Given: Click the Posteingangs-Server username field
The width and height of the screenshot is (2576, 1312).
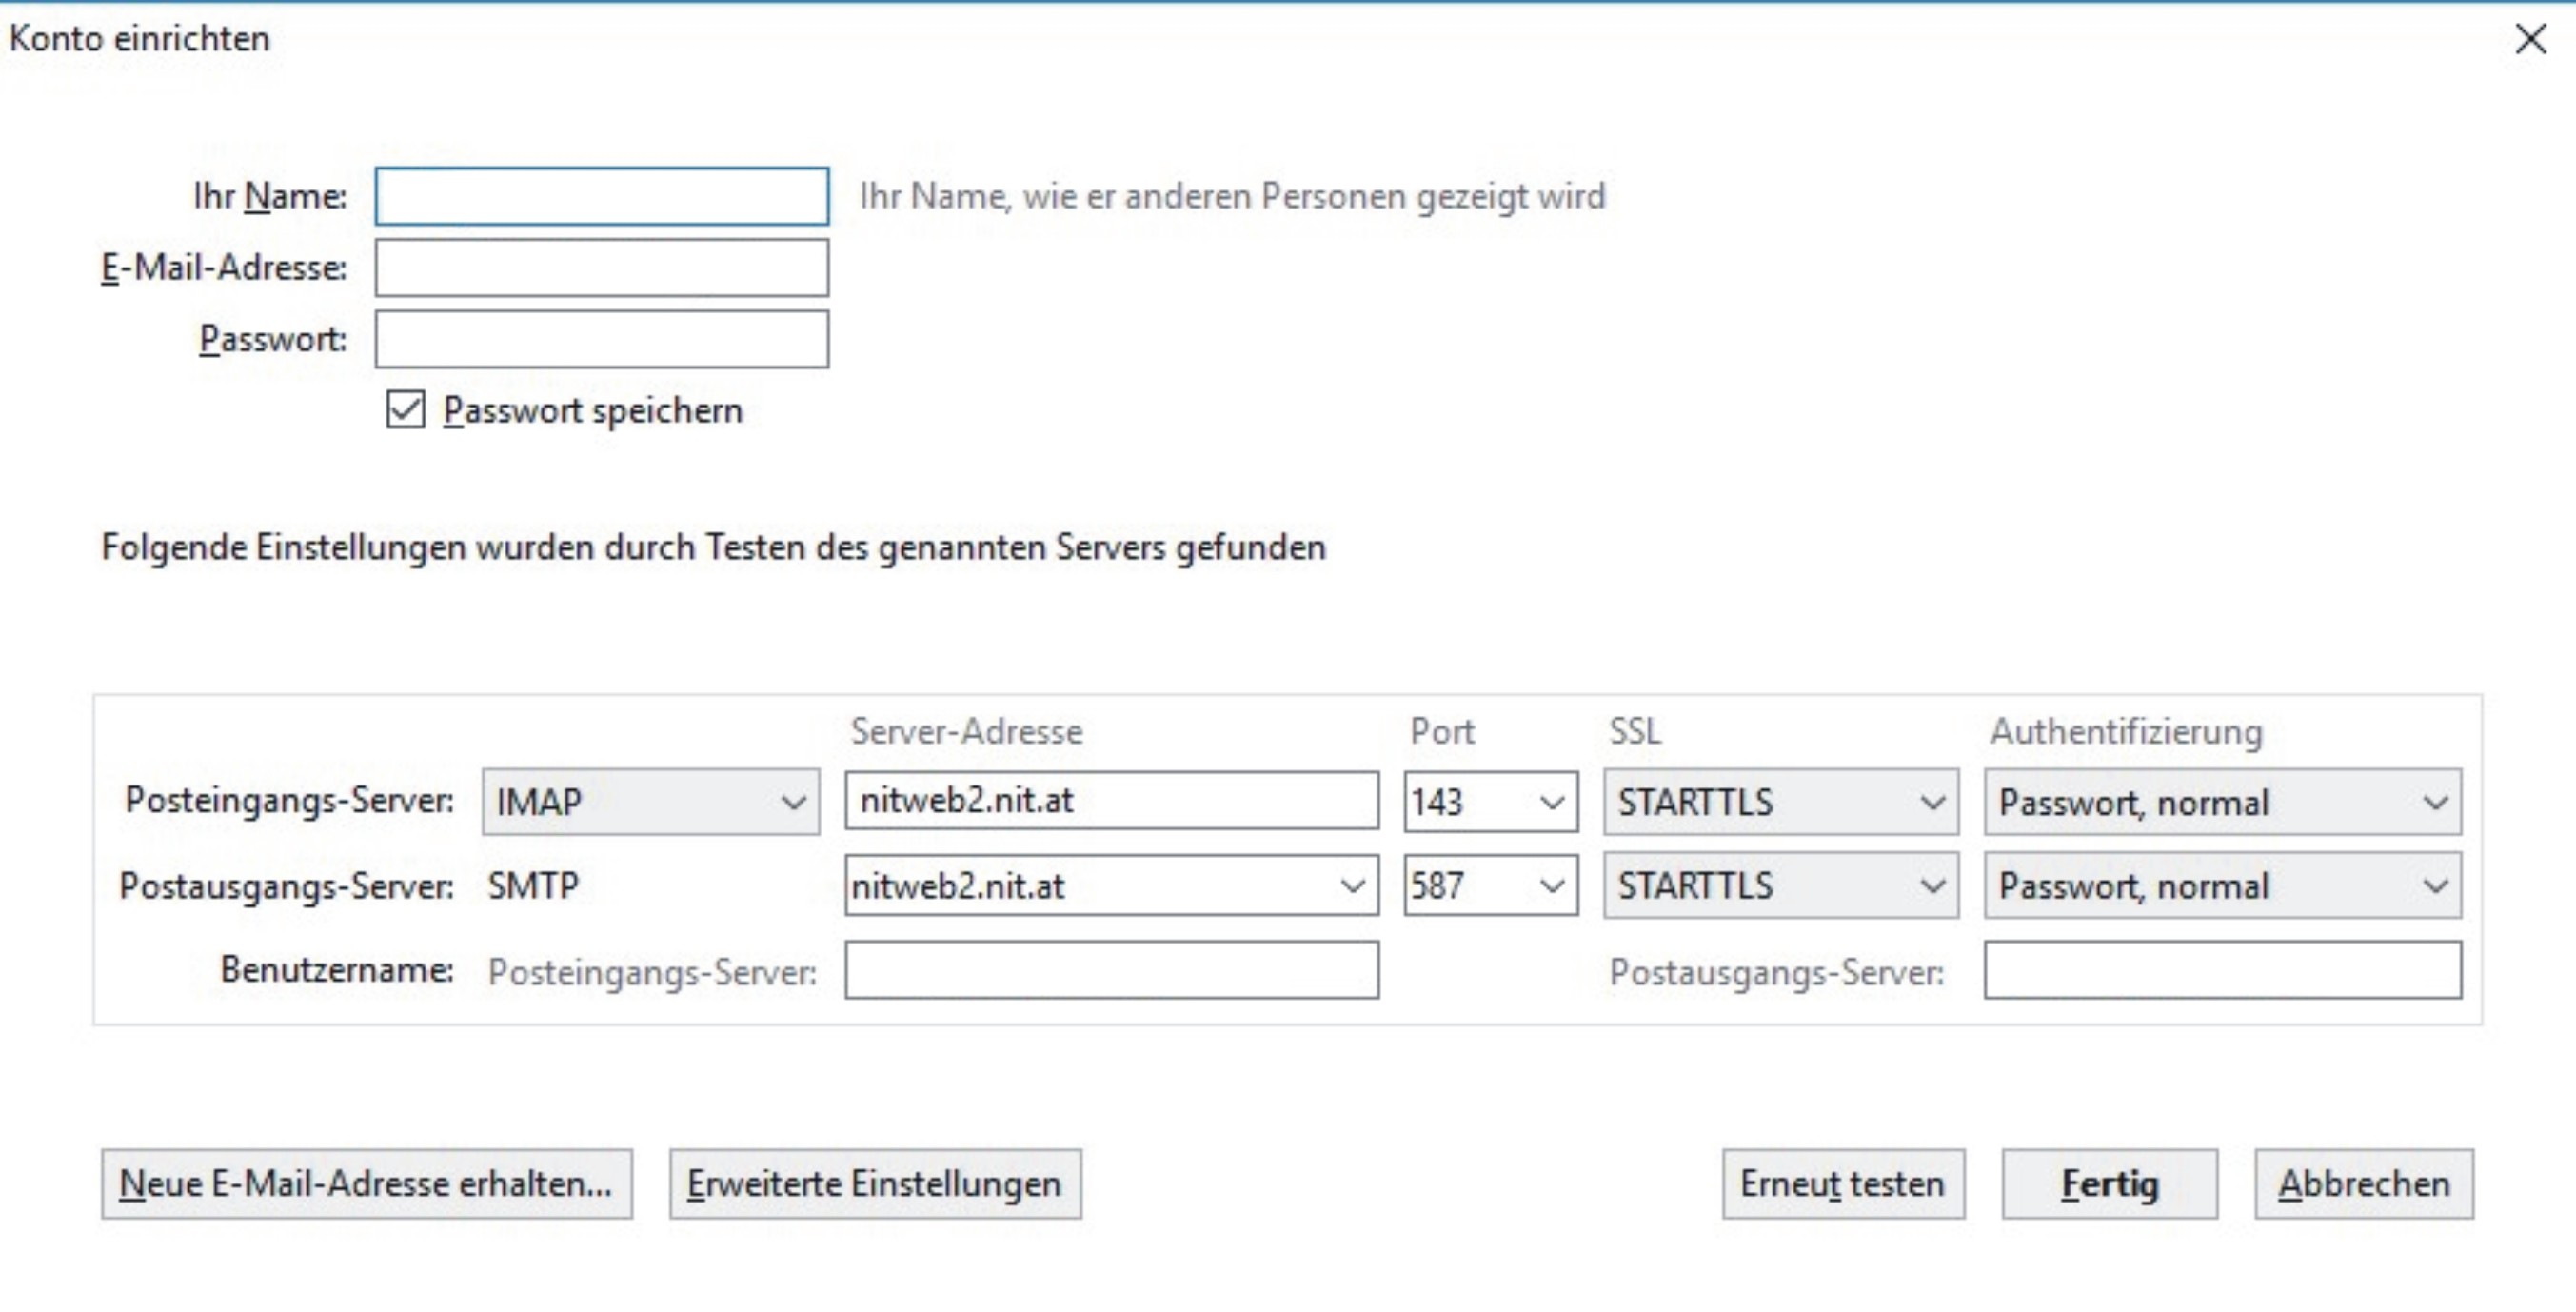Looking at the screenshot, I should click(1110, 970).
